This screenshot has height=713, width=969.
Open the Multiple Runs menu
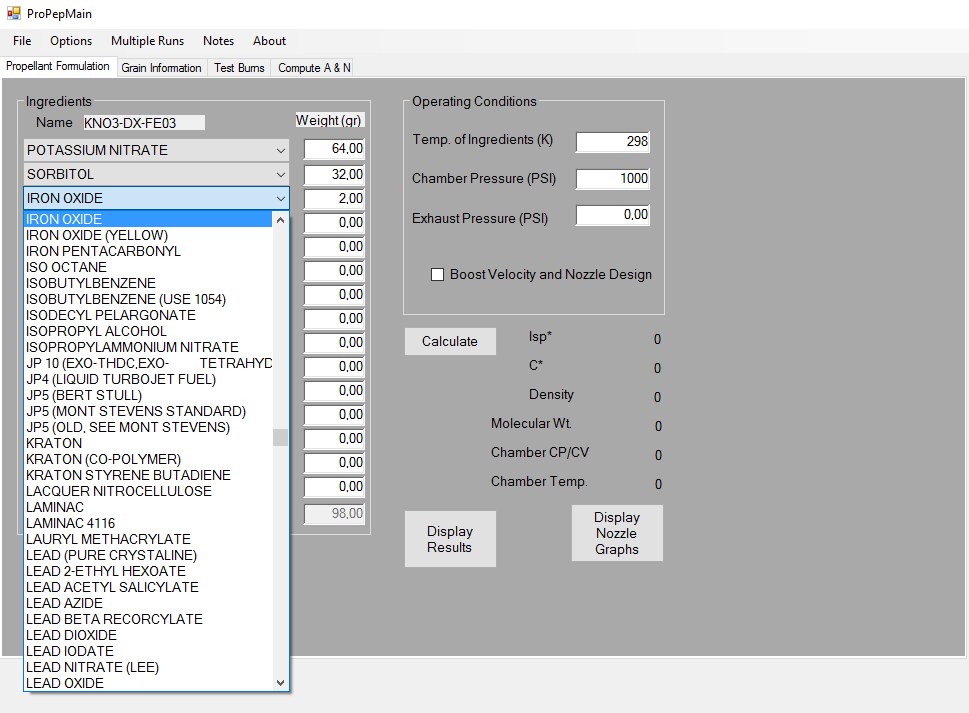[x=147, y=41]
